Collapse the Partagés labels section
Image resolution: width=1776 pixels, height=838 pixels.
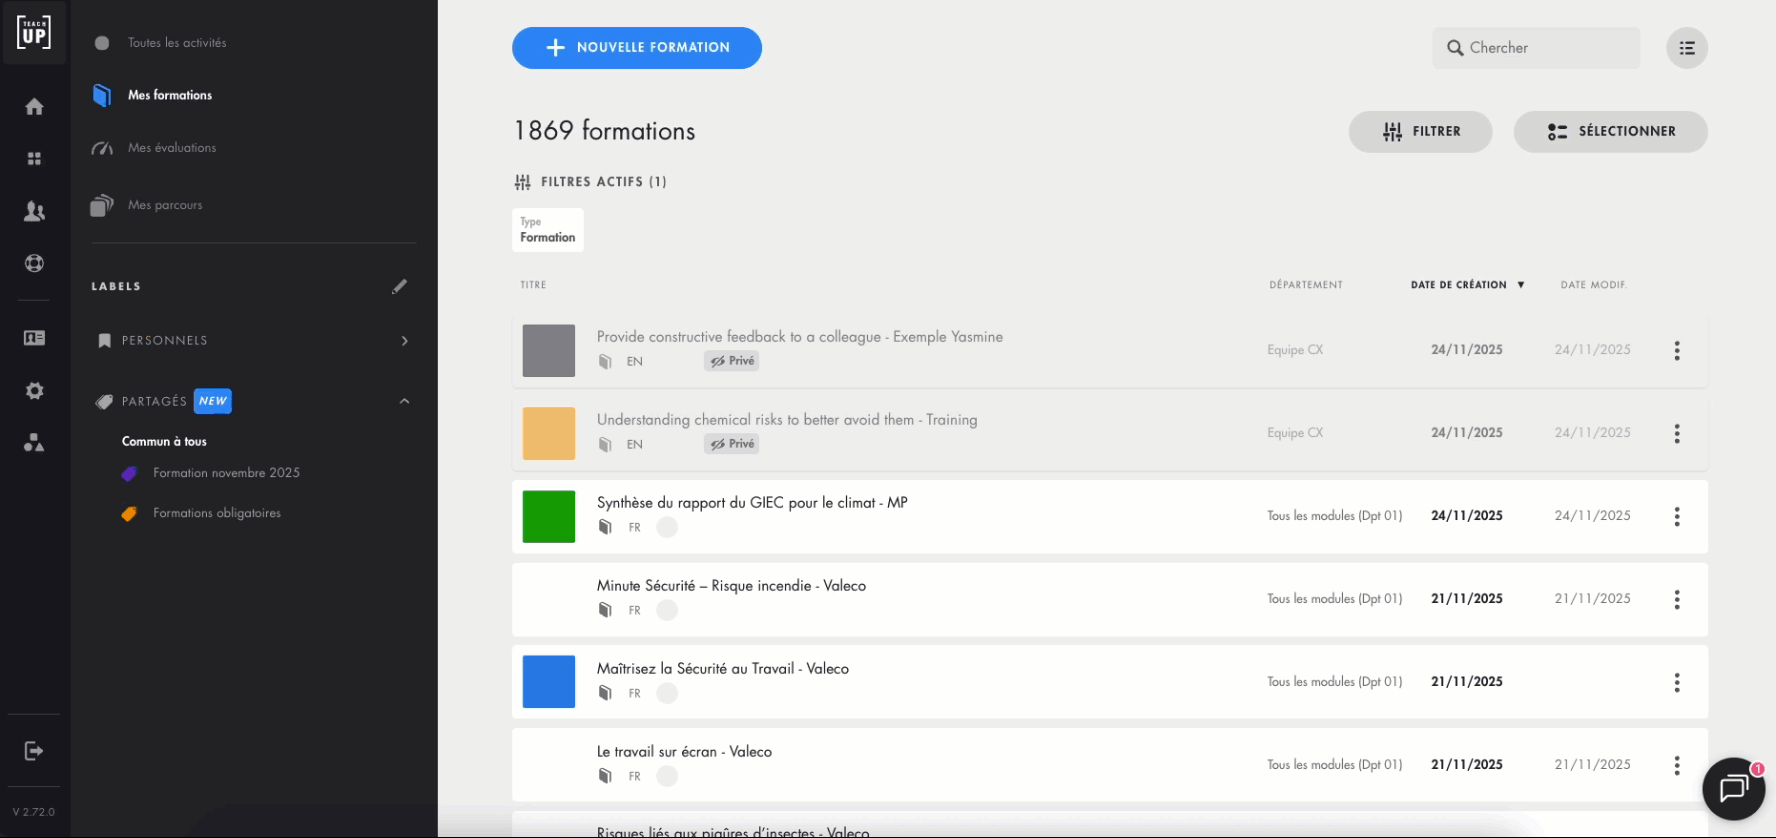pyautogui.click(x=404, y=401)
